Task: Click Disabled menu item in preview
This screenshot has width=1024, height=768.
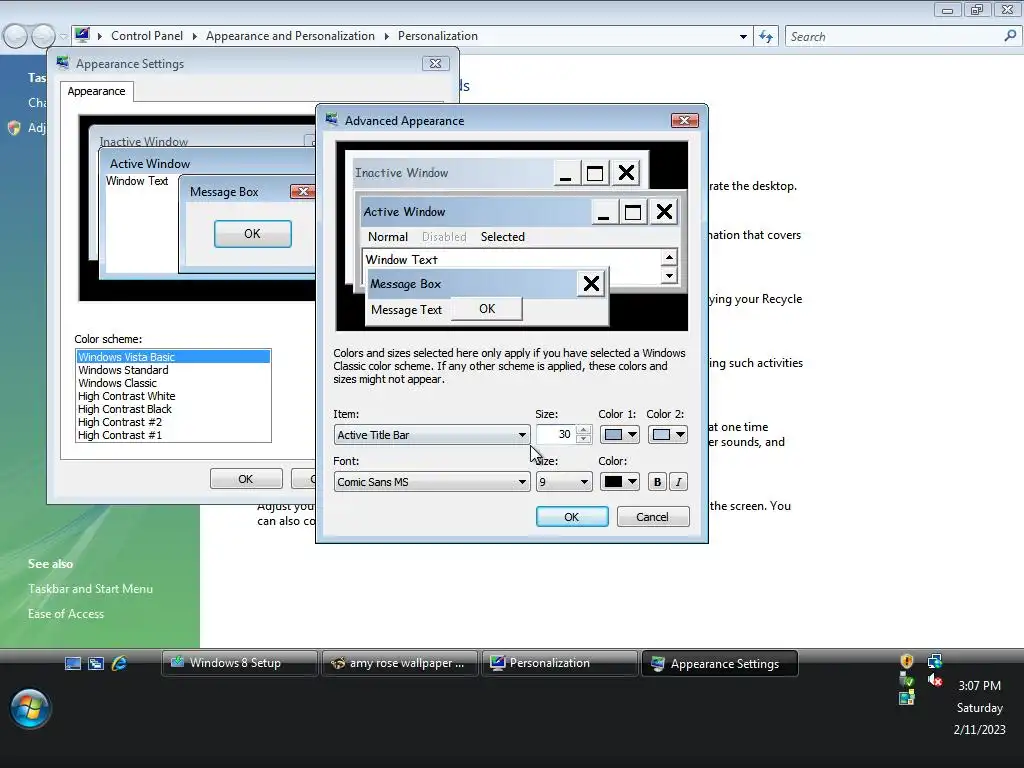Action: click(x=444, y=237)
